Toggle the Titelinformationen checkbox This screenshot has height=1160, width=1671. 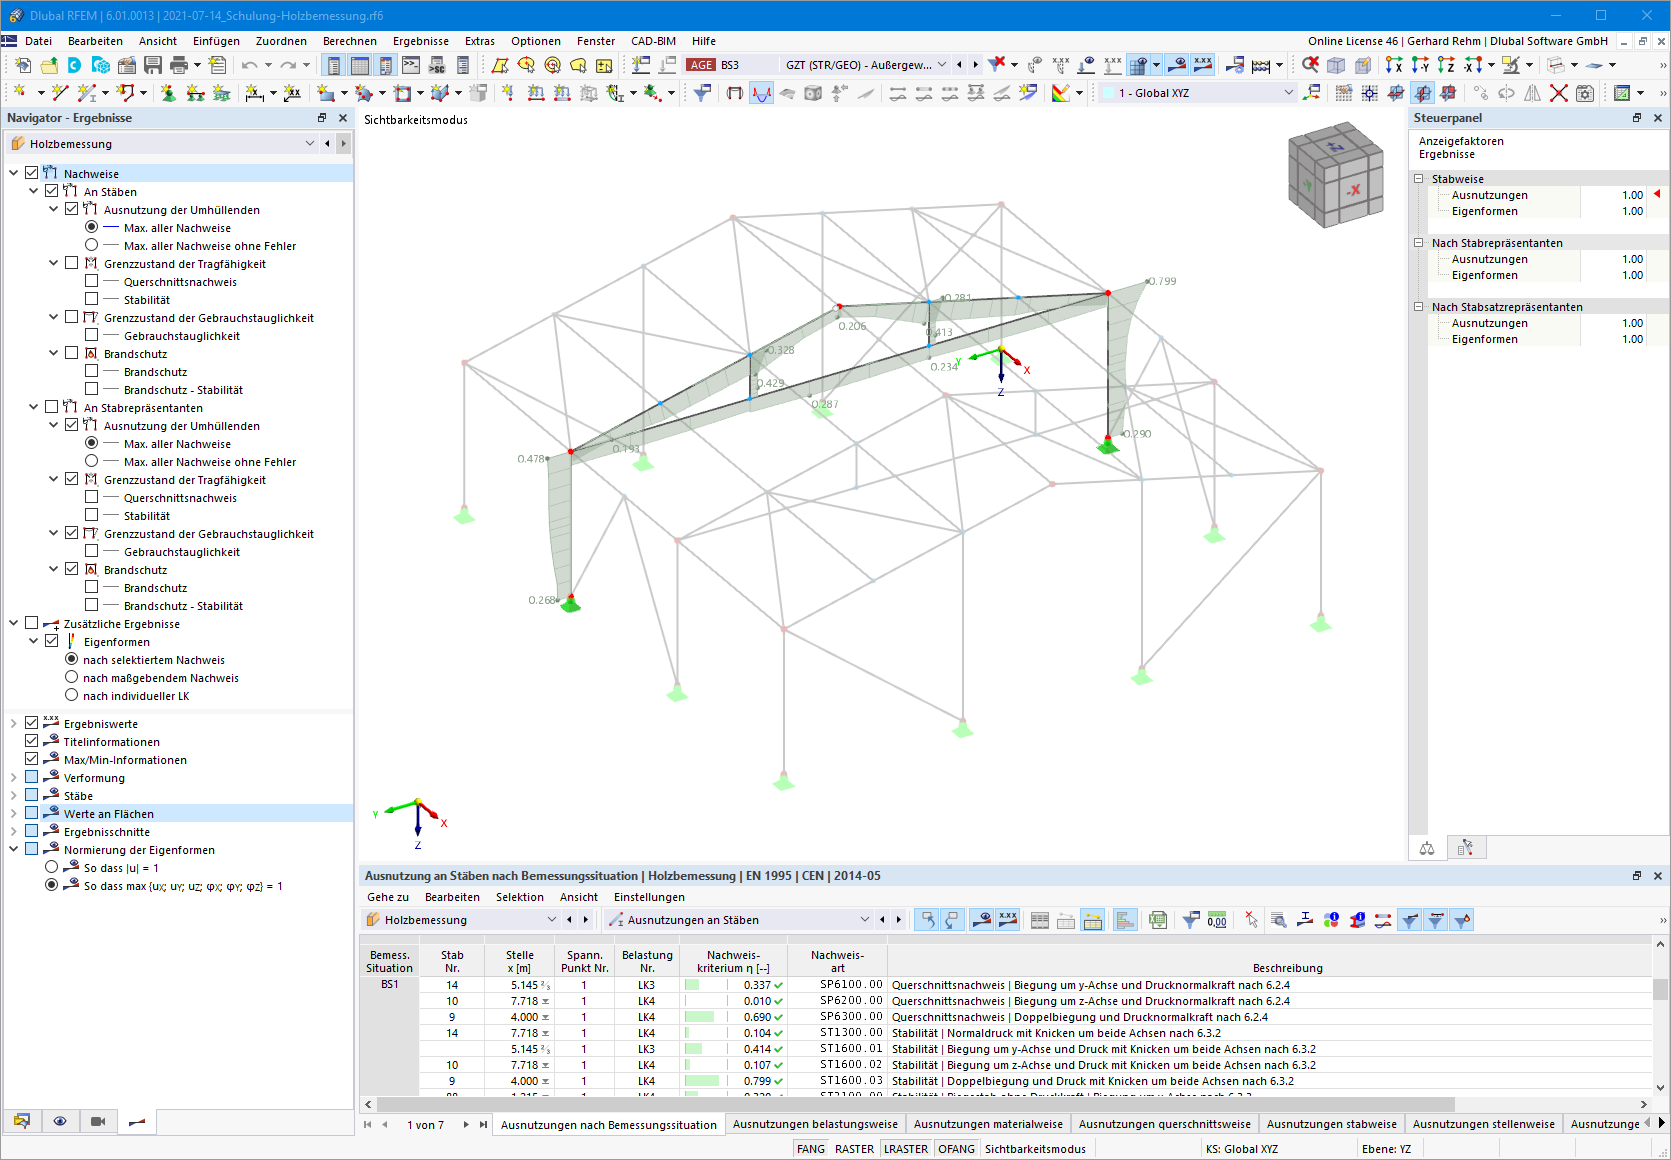[31, 741]
